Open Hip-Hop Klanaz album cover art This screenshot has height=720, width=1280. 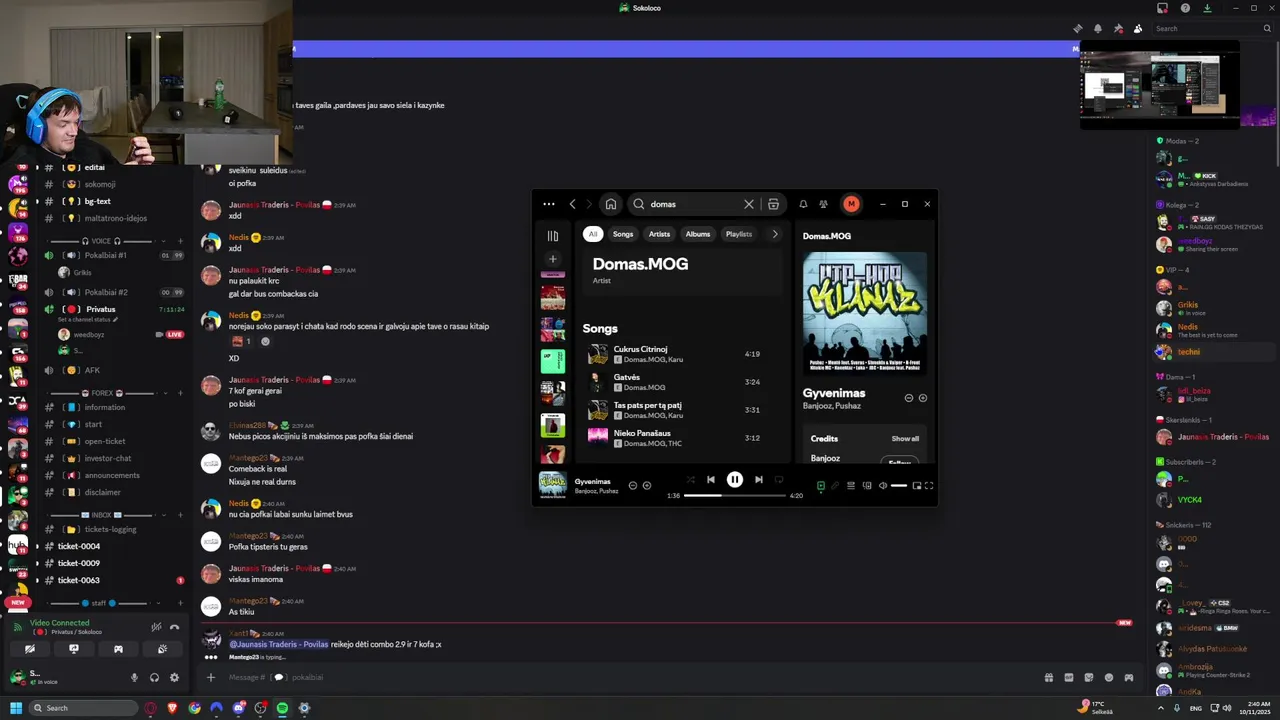[x=865, y=313]
